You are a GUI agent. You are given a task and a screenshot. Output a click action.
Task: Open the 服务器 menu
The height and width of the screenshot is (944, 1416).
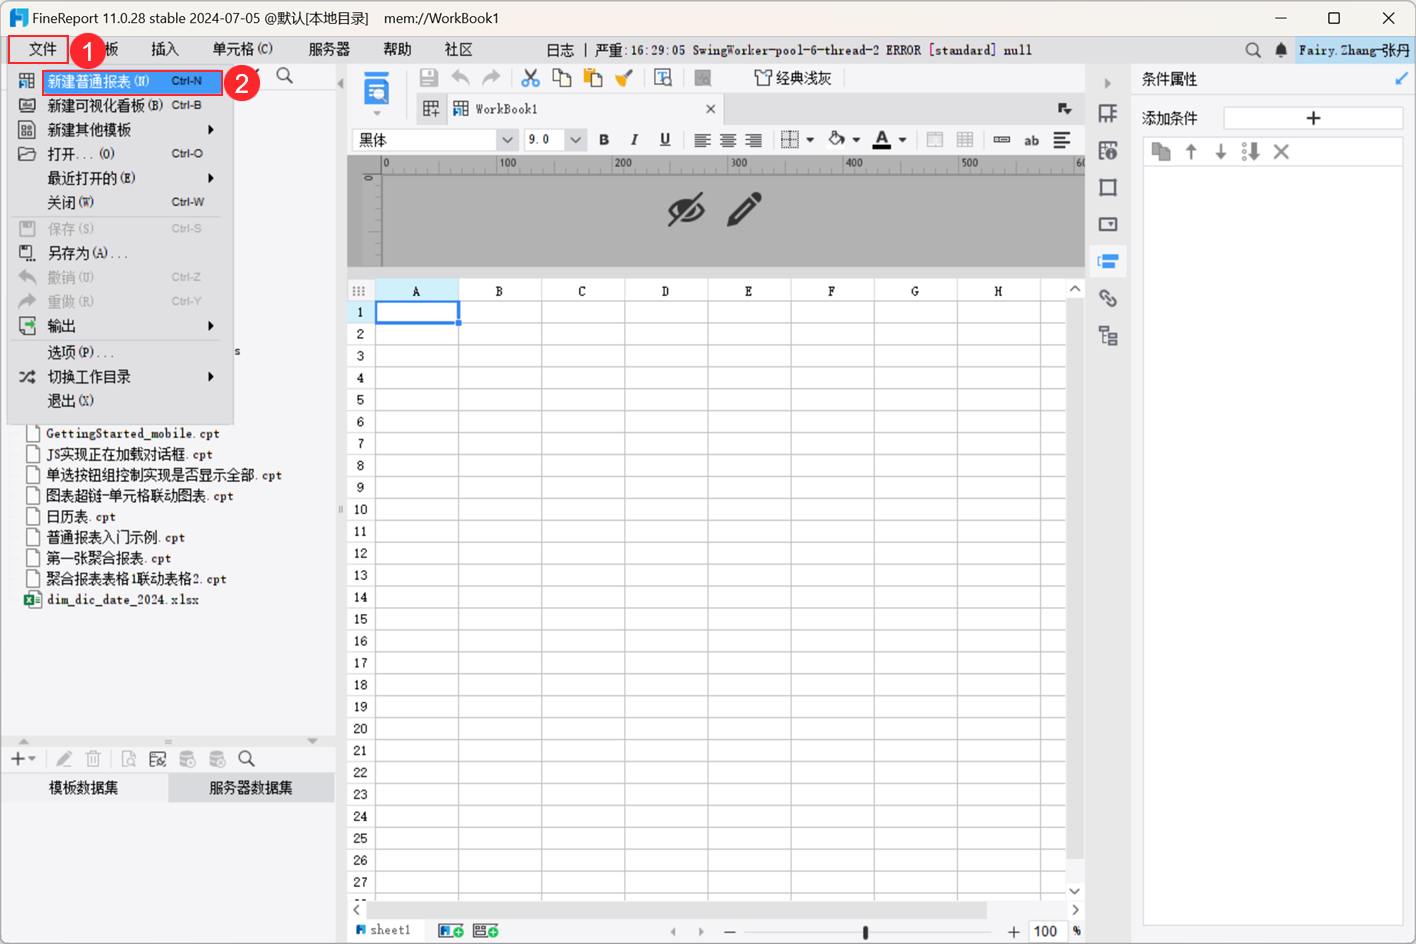[x=329, y=49]
